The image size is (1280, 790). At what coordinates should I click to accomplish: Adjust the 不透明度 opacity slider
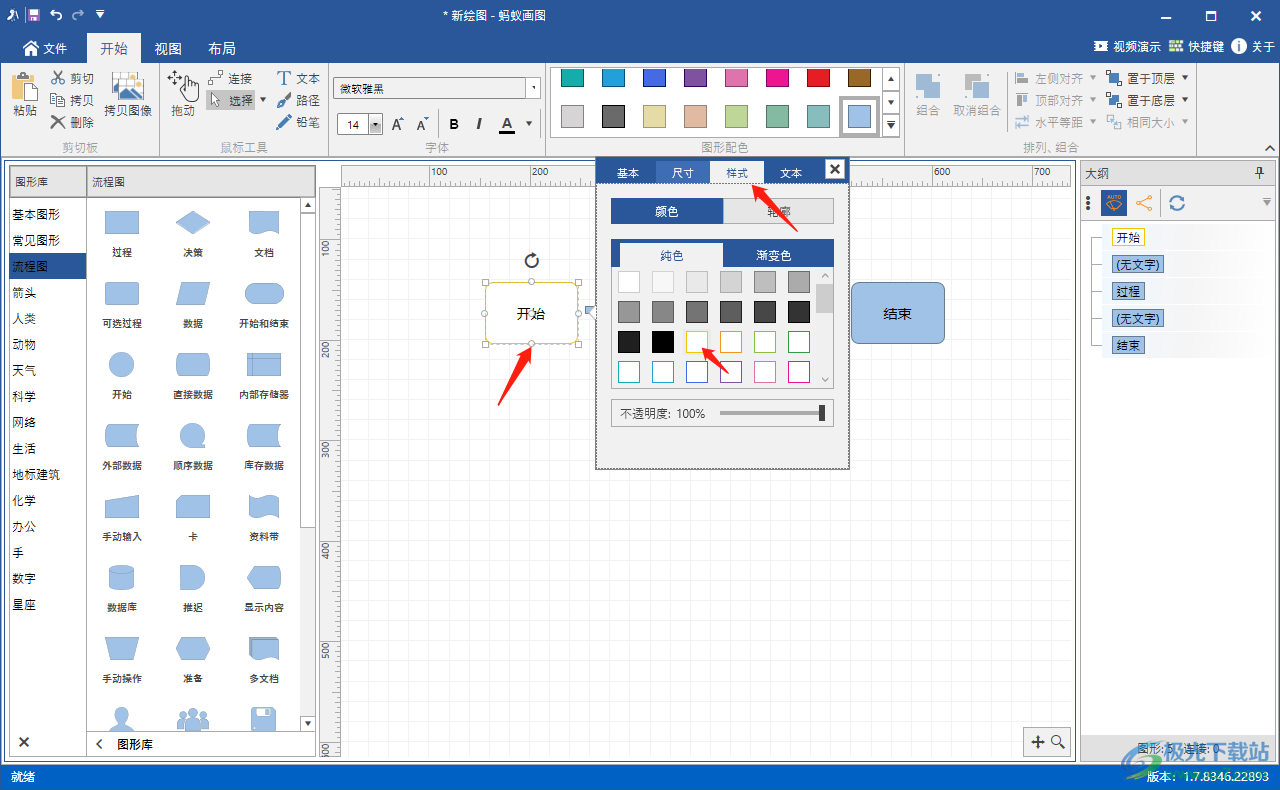(772, 413)
